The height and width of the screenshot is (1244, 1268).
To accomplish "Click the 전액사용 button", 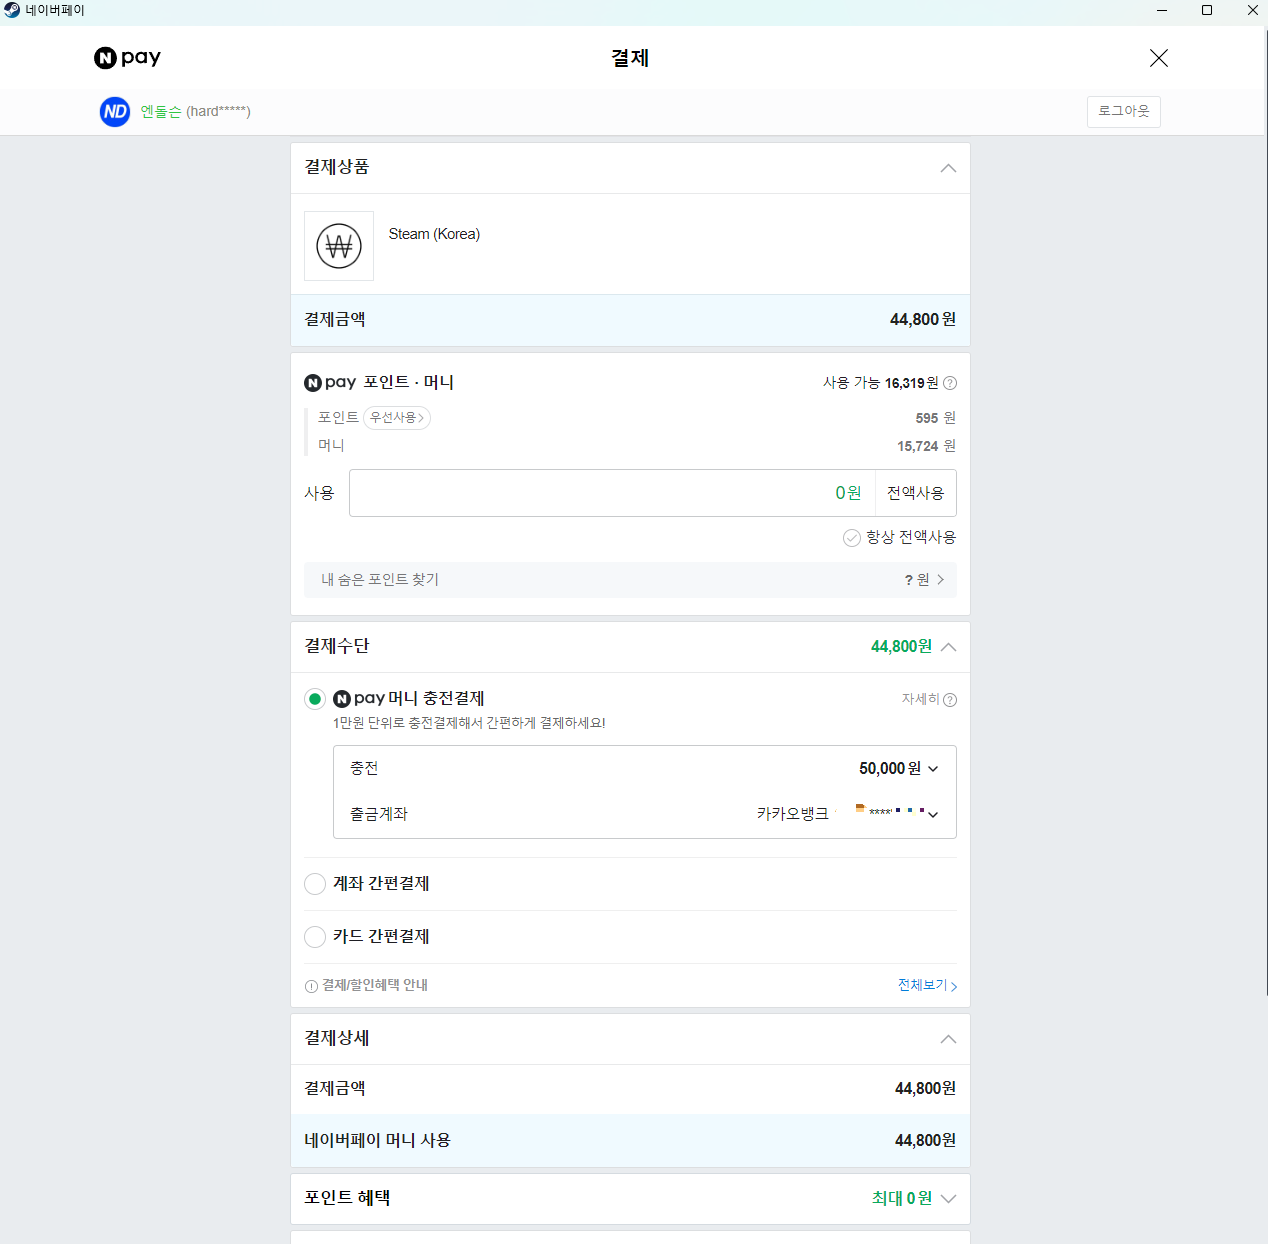I will click(x=915, y=493).
